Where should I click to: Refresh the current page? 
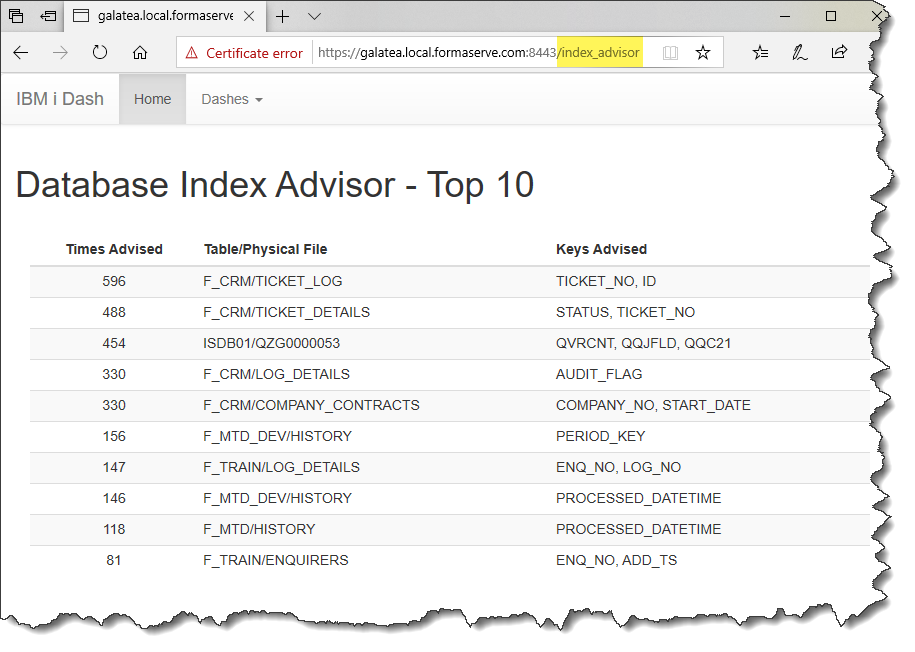tap(100, 53)
